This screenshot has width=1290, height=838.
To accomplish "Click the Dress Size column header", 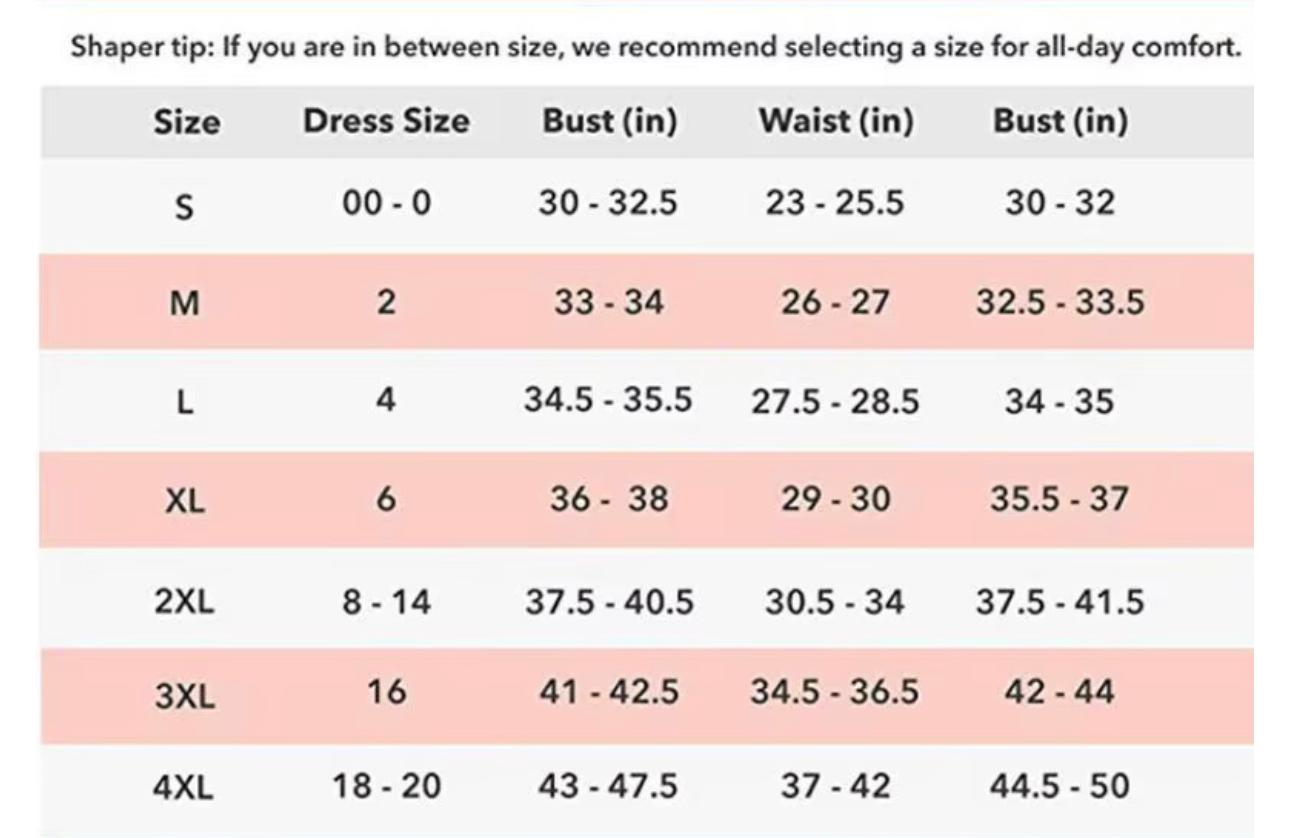I will coord(386,121).
